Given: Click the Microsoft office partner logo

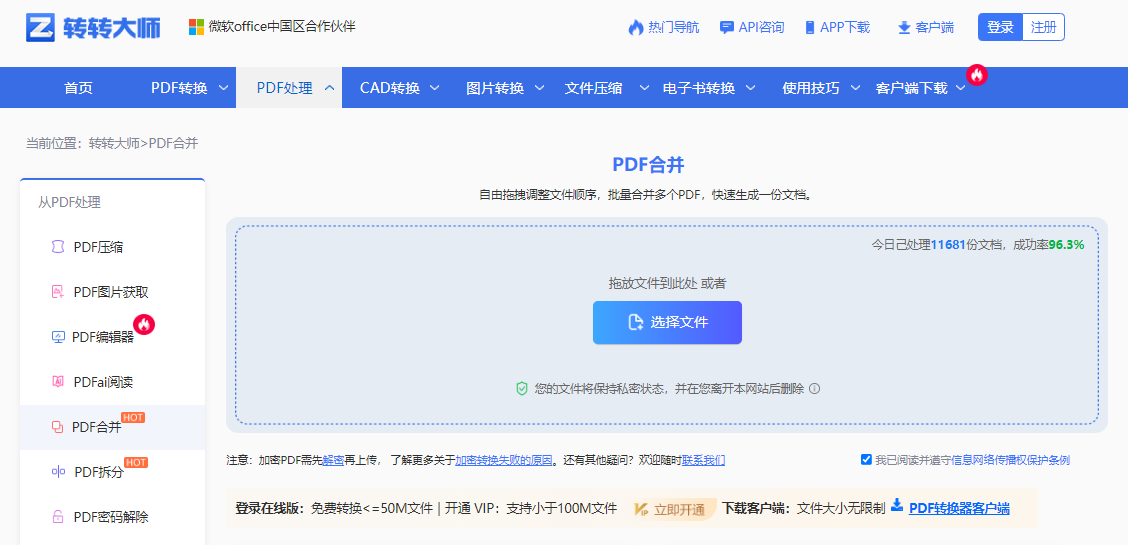Looking at the screenshot, I should coord(196,27).
